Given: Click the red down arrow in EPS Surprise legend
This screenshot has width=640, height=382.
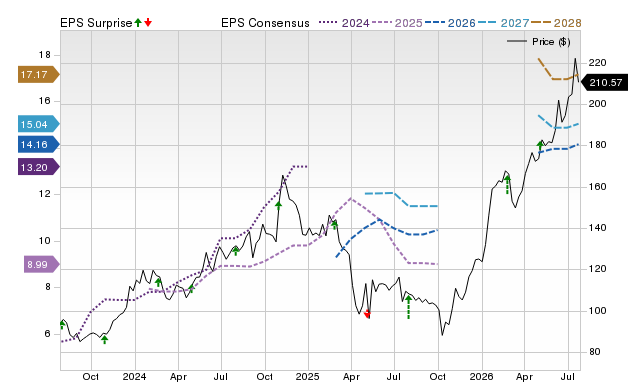Looking at the screenshot, I should pos(148,23).
